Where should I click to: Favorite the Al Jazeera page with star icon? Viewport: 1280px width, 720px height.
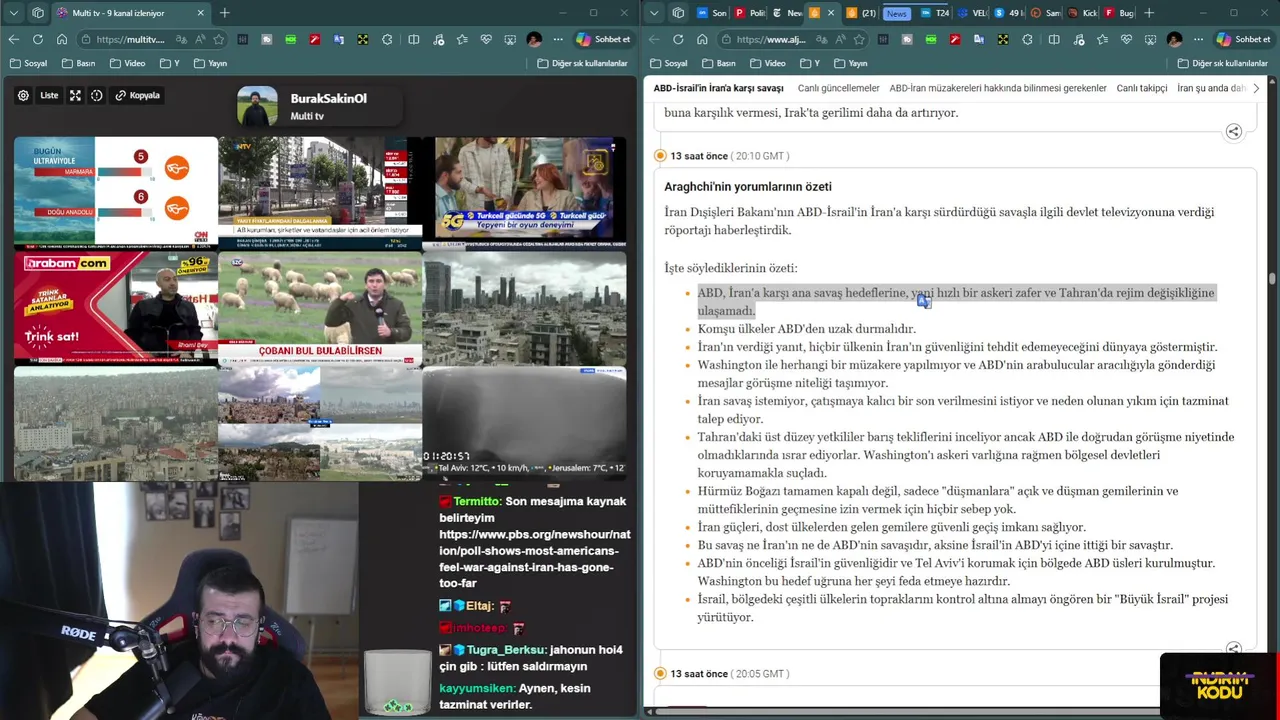pos(859,39)
